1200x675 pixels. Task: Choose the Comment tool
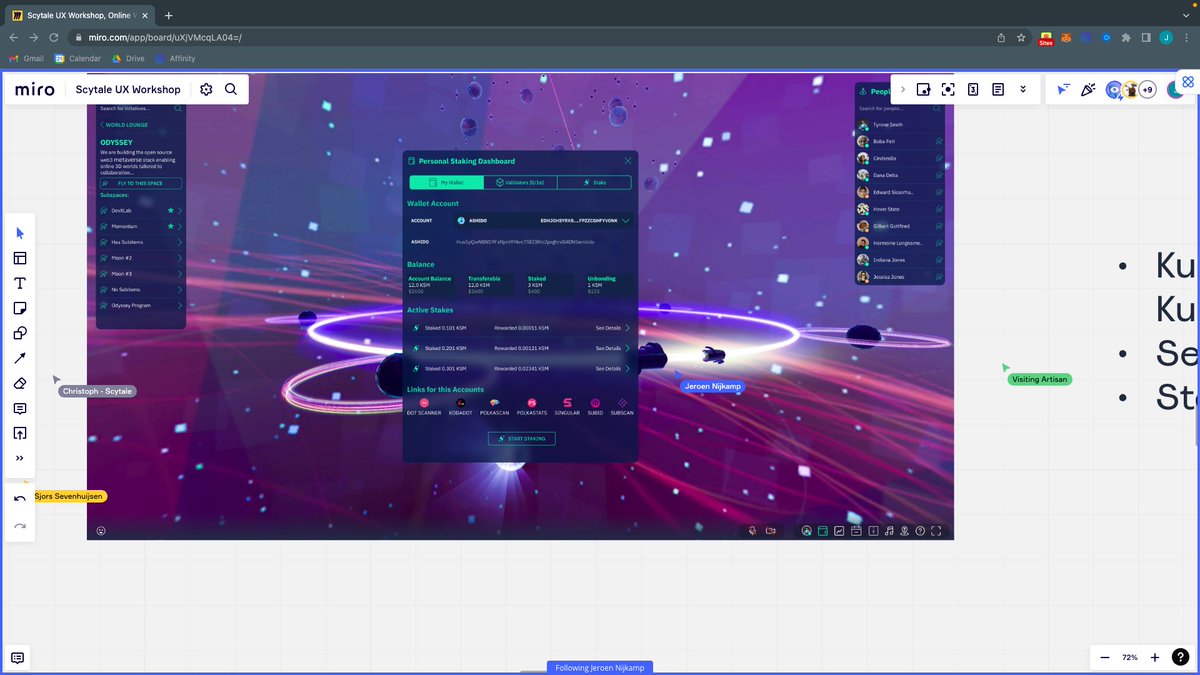[20, 408]
